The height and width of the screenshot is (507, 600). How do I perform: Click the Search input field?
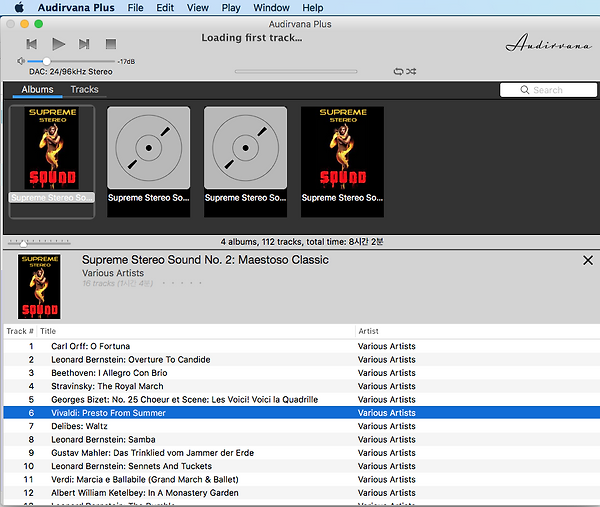(x=548, y=90)
